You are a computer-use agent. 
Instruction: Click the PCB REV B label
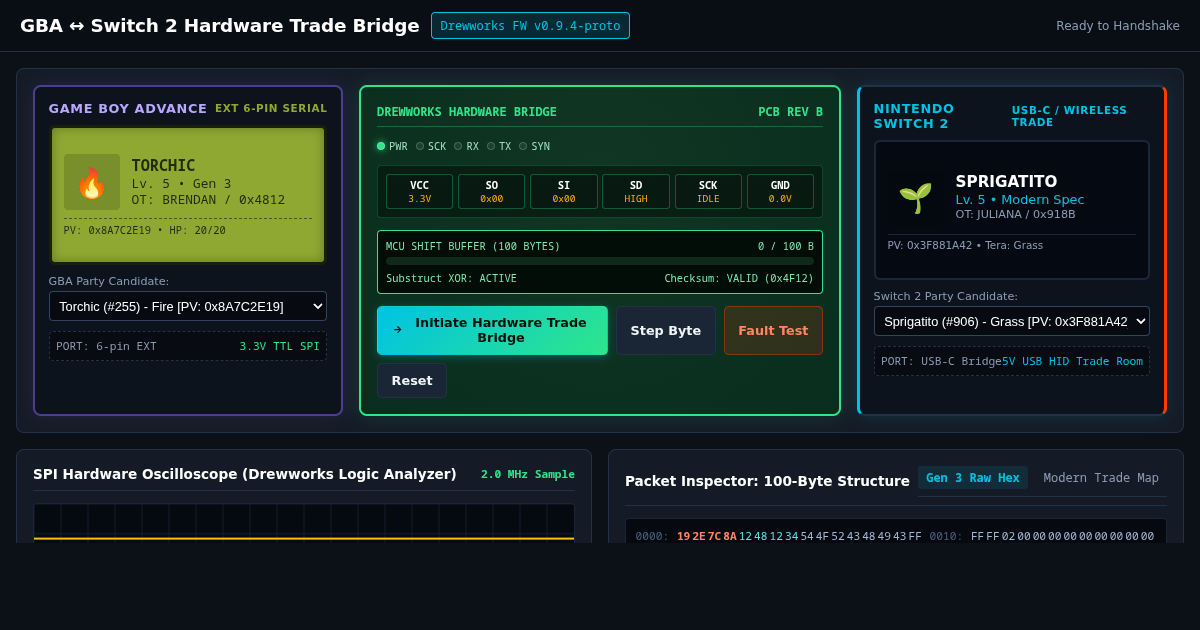790,112
